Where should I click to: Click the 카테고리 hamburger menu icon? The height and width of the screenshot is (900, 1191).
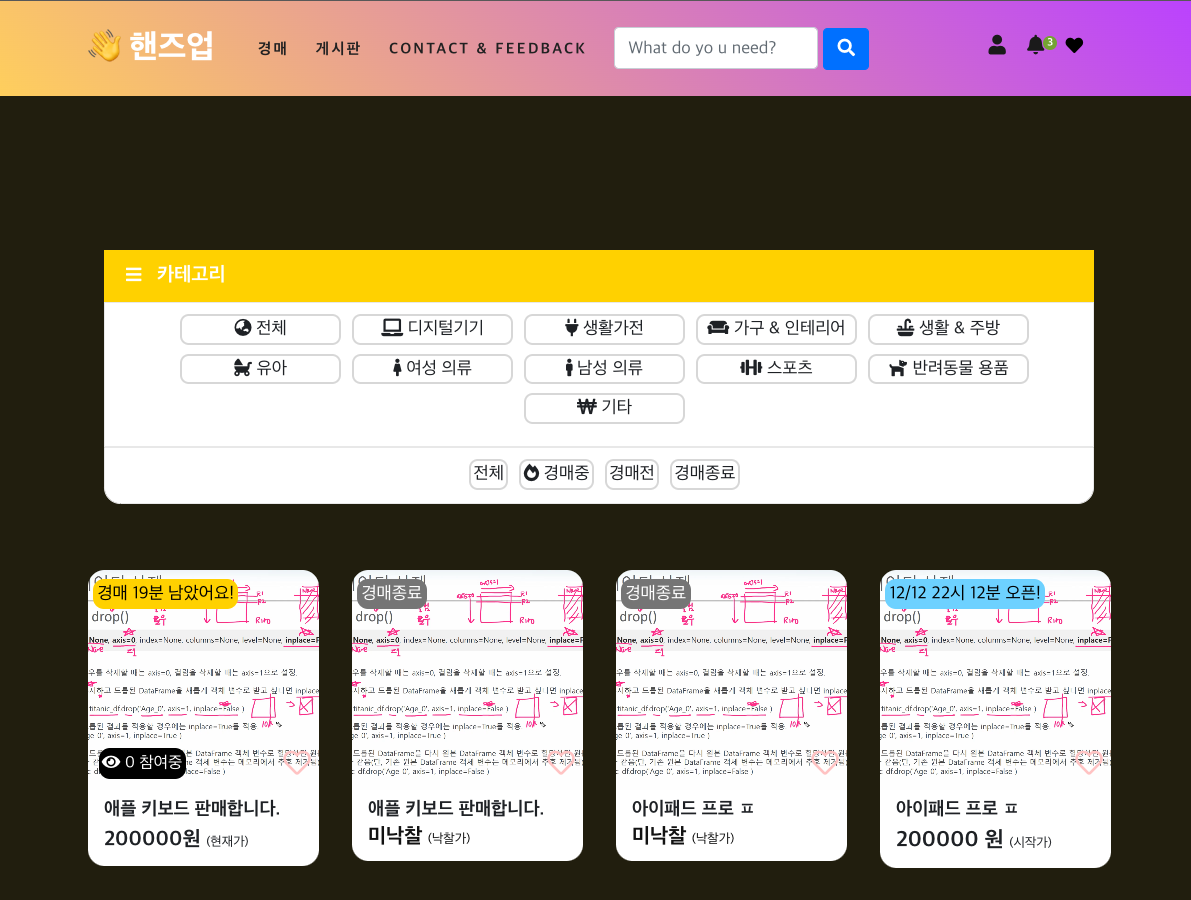pyautogui.click(x=133, y=275)
